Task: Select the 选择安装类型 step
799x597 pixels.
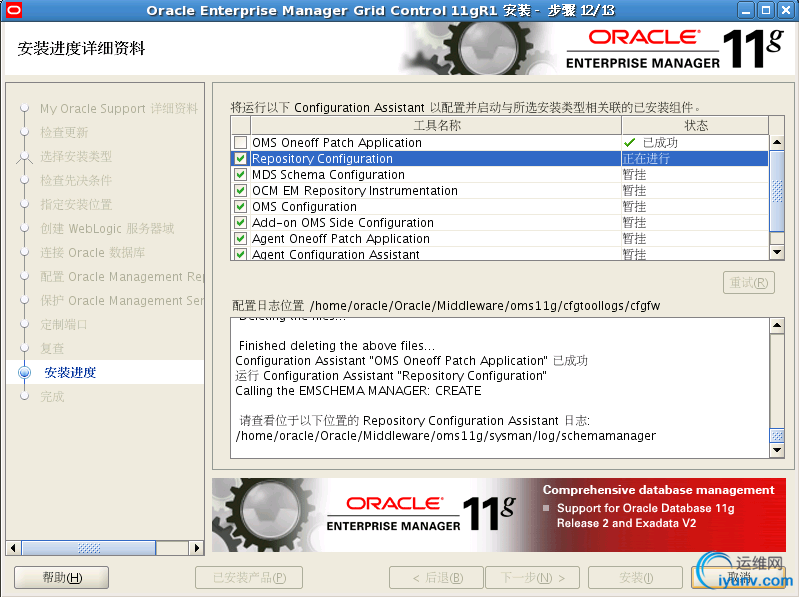Action: coord(76,156)
